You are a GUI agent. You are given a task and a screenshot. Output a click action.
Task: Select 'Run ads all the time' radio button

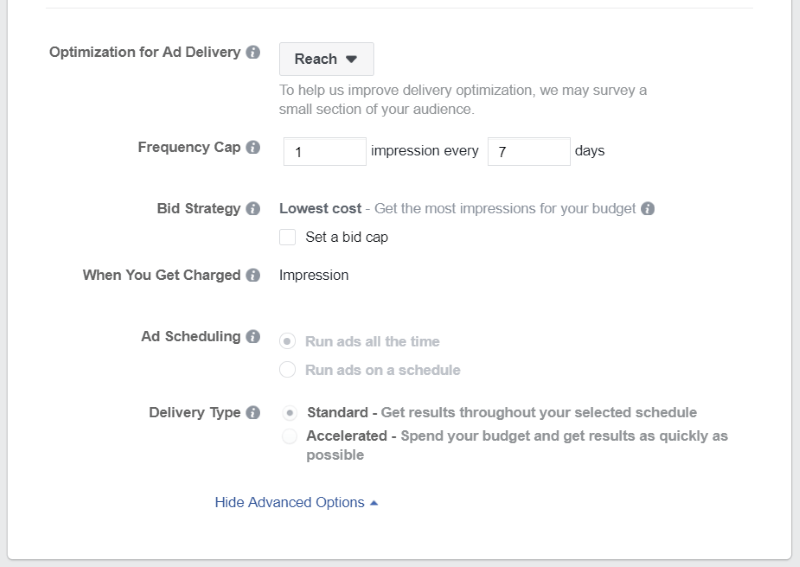[x=287, y=341]
